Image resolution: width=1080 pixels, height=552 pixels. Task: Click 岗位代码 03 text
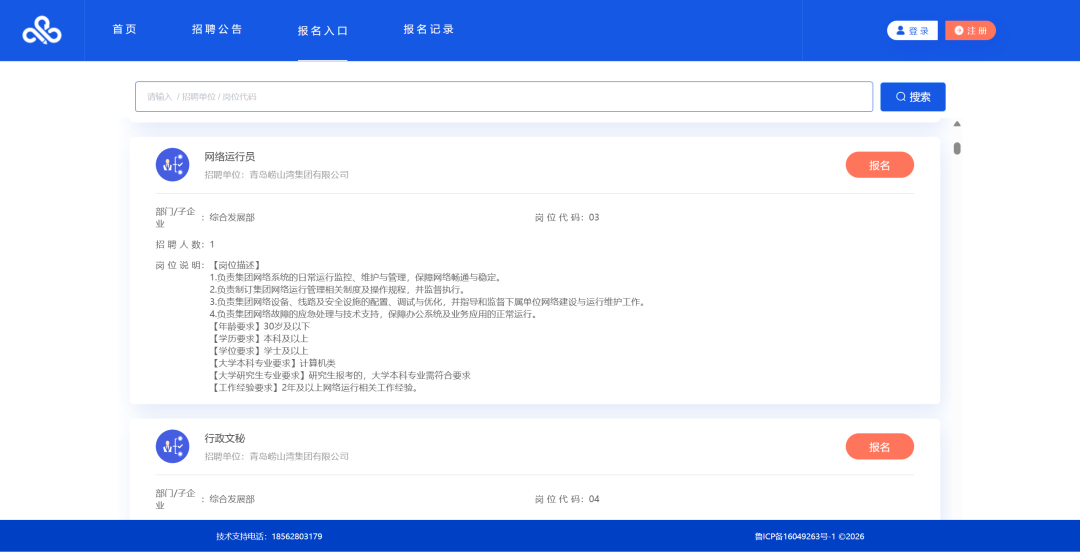(x=567, y=218)
